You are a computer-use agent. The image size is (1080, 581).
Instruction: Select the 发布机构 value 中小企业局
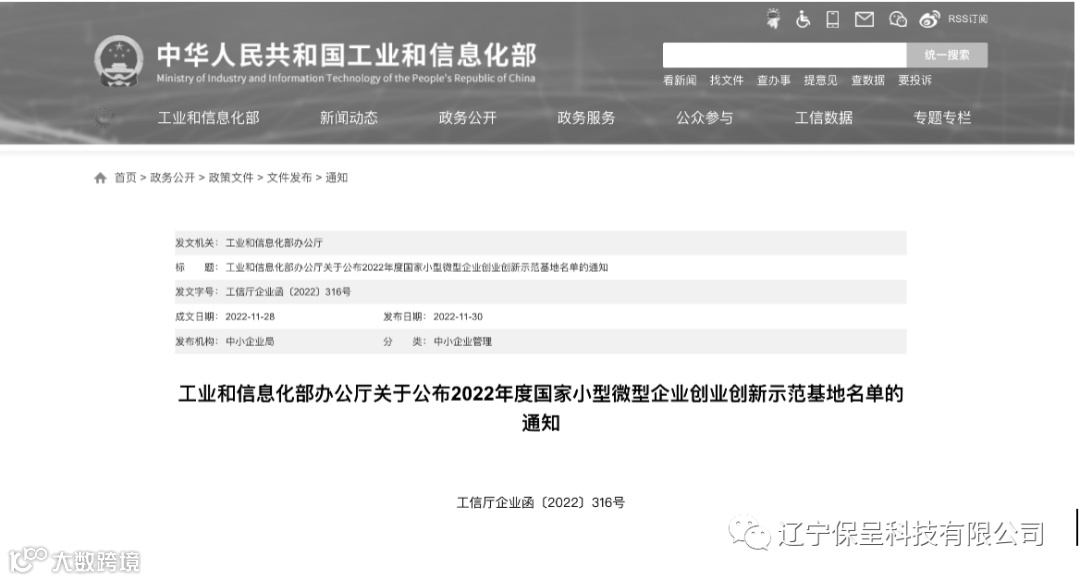tap(250, 341)
